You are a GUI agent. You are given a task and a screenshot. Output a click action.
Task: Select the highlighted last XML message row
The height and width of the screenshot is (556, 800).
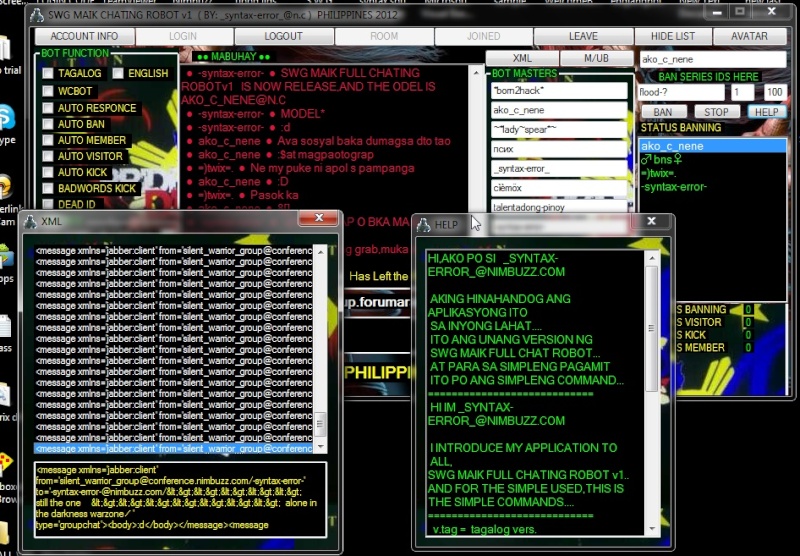174,449
